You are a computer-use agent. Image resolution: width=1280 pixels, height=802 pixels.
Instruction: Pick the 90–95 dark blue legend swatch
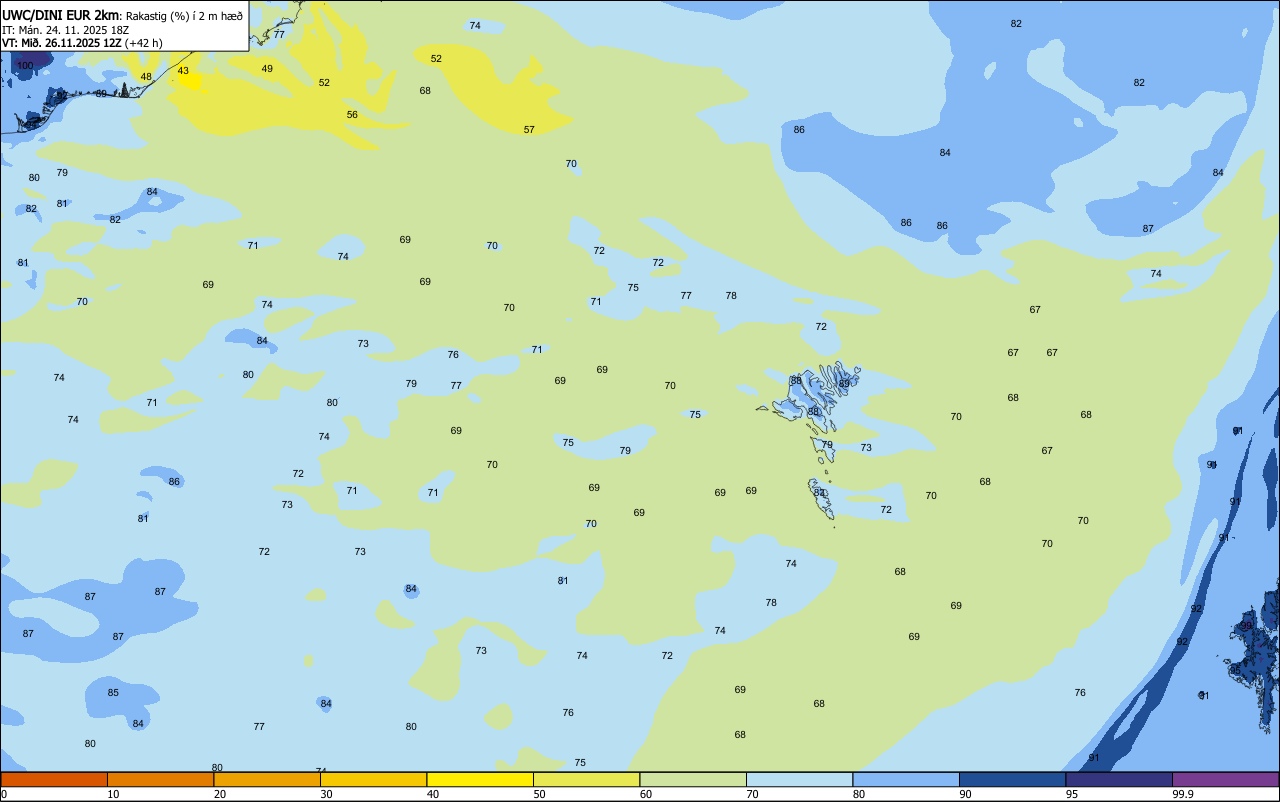(1012, 779)
